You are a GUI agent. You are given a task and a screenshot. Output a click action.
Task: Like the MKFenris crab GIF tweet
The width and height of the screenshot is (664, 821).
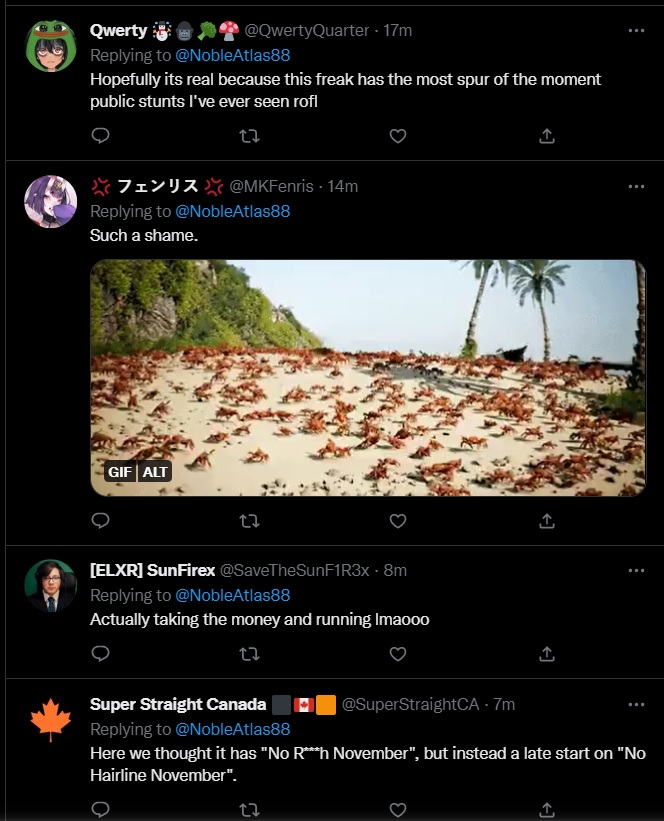398,520
